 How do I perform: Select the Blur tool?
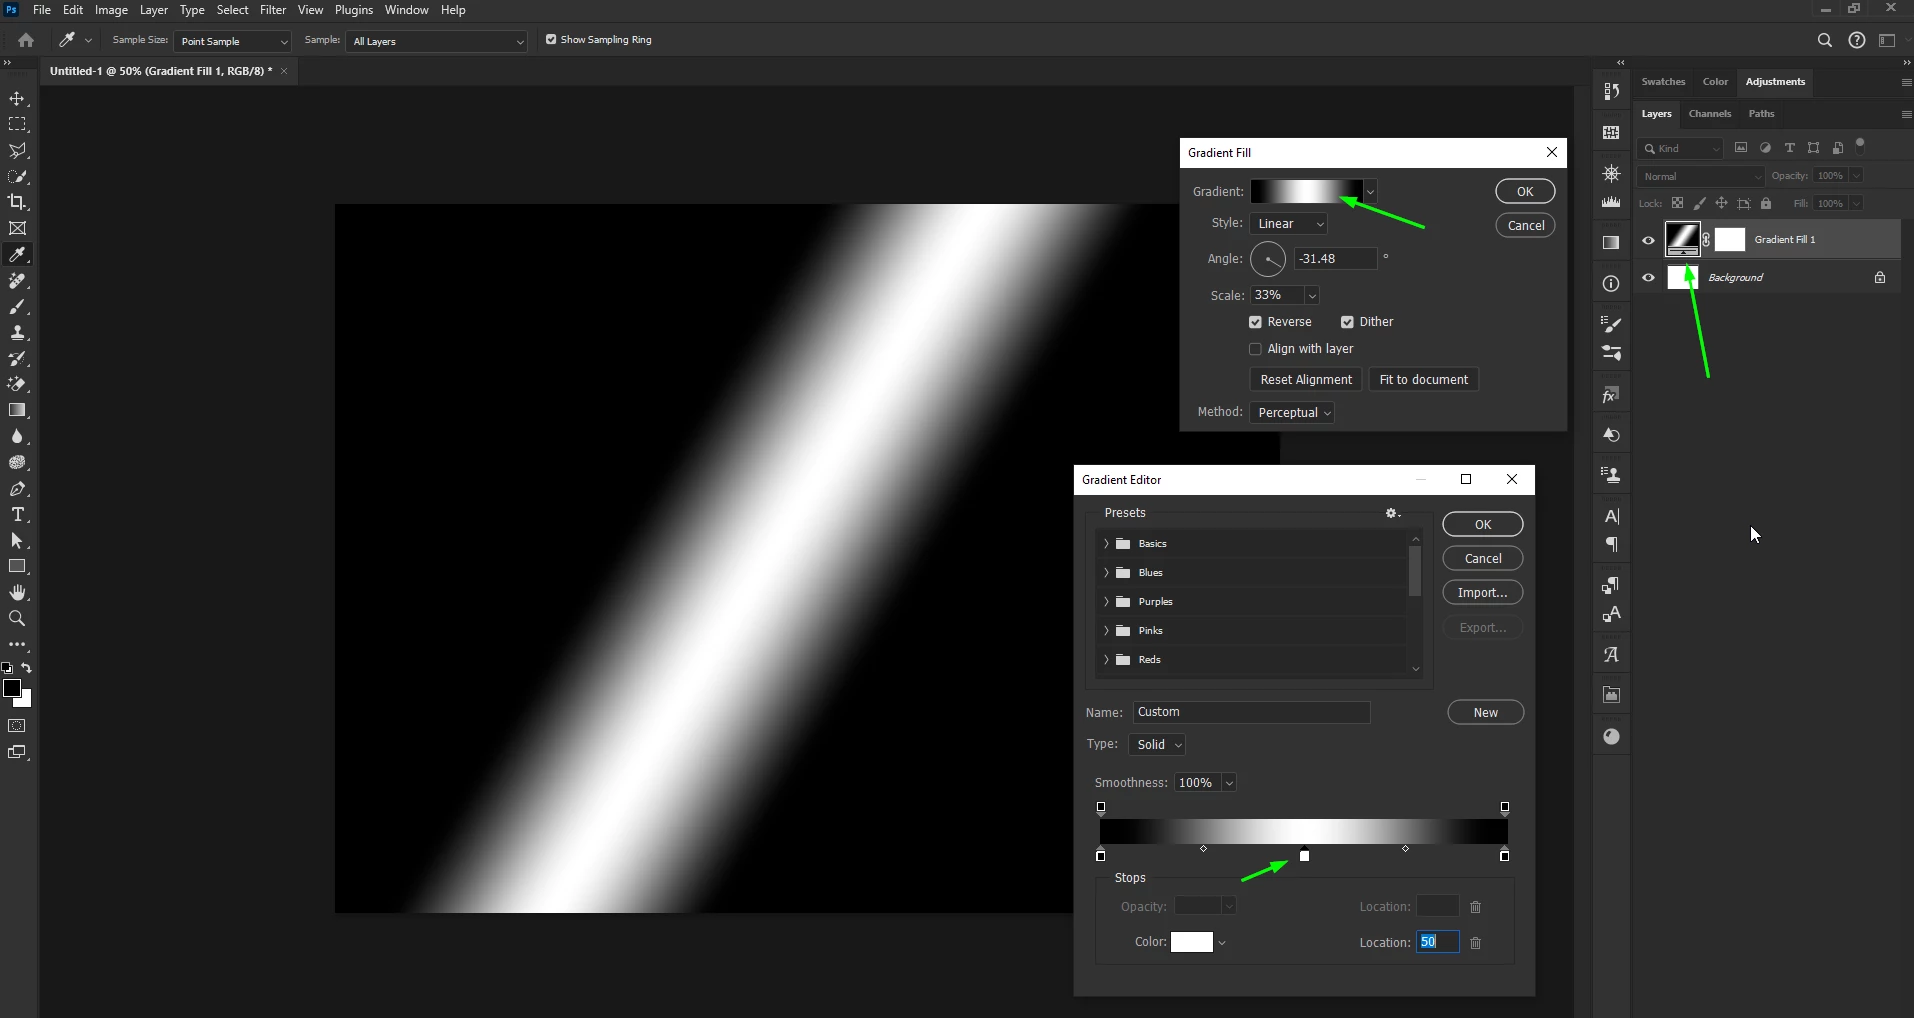coord(17,437)
